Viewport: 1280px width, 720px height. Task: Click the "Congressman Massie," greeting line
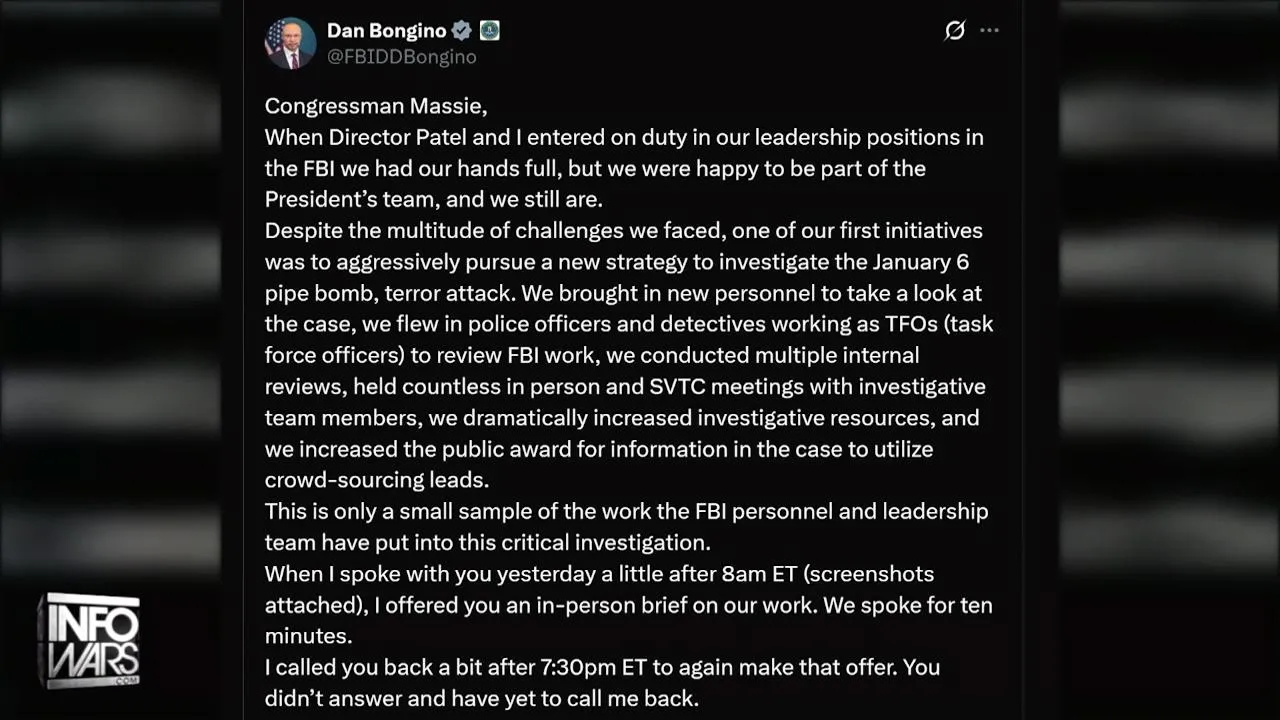375,105
